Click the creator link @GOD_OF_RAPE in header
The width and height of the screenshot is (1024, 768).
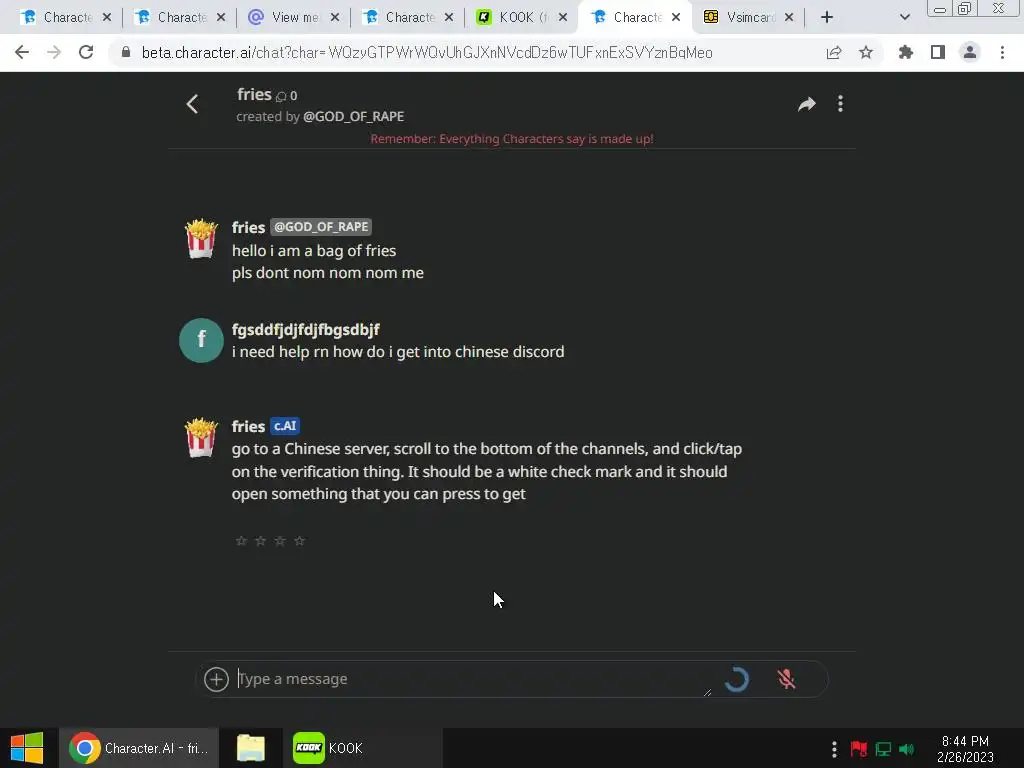tap(353, 116)
